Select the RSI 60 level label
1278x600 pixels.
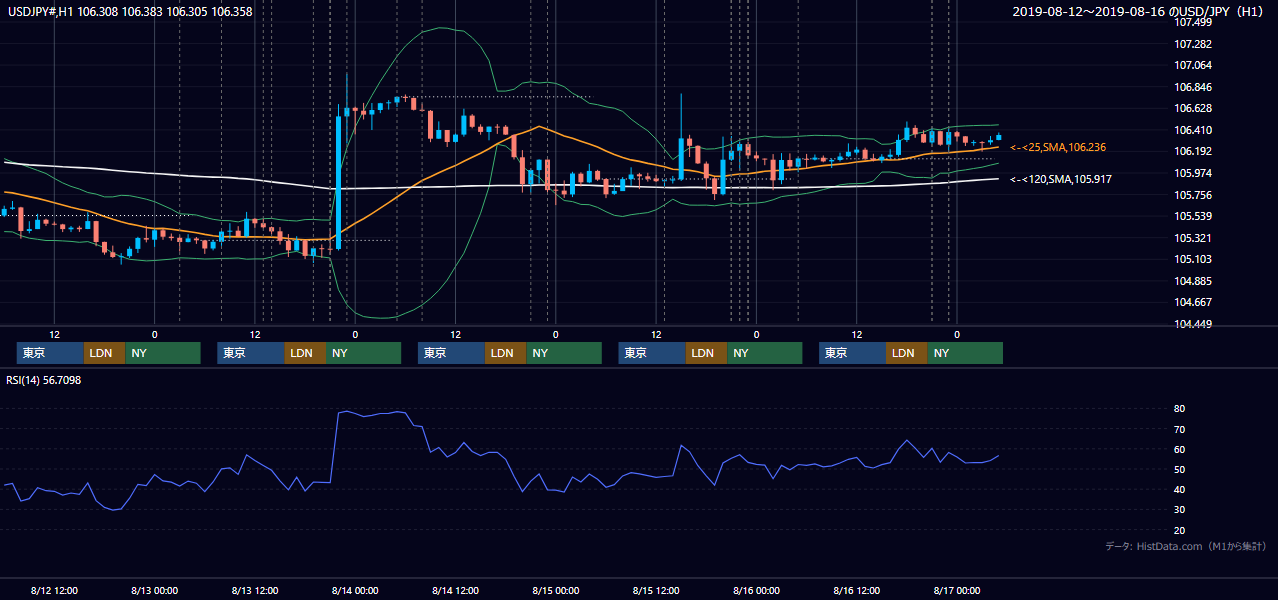[x=1180, y=449]
